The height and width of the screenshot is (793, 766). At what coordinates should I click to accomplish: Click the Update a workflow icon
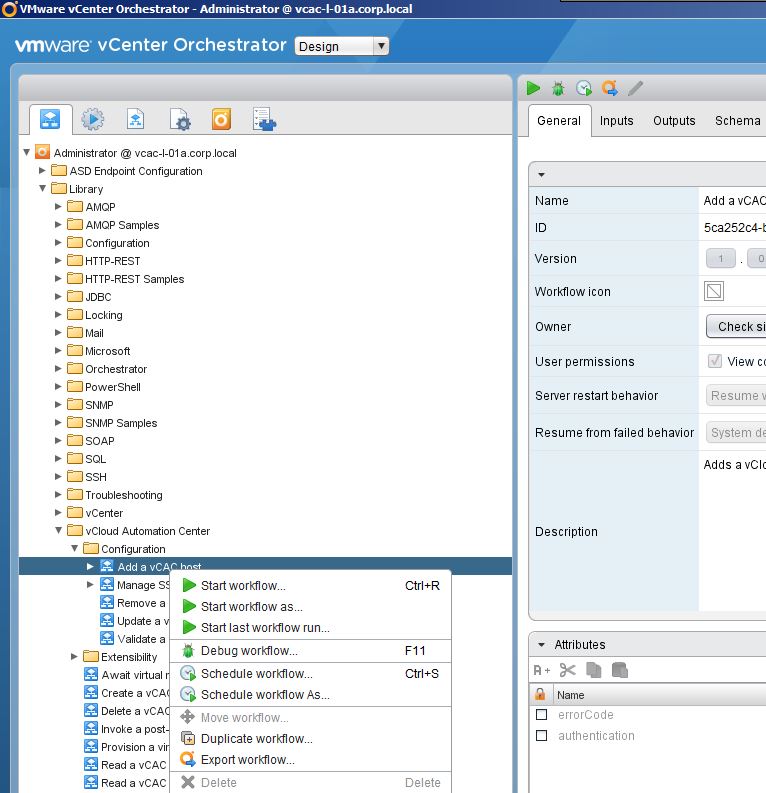[107, 621]
